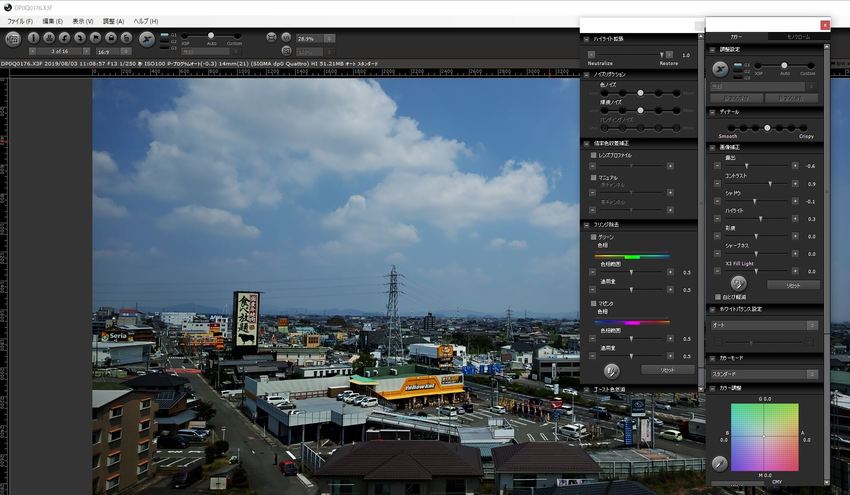Click リセット button in 画像補正 section
Viewport: 850px width, 495px height.
click(793, 285)
